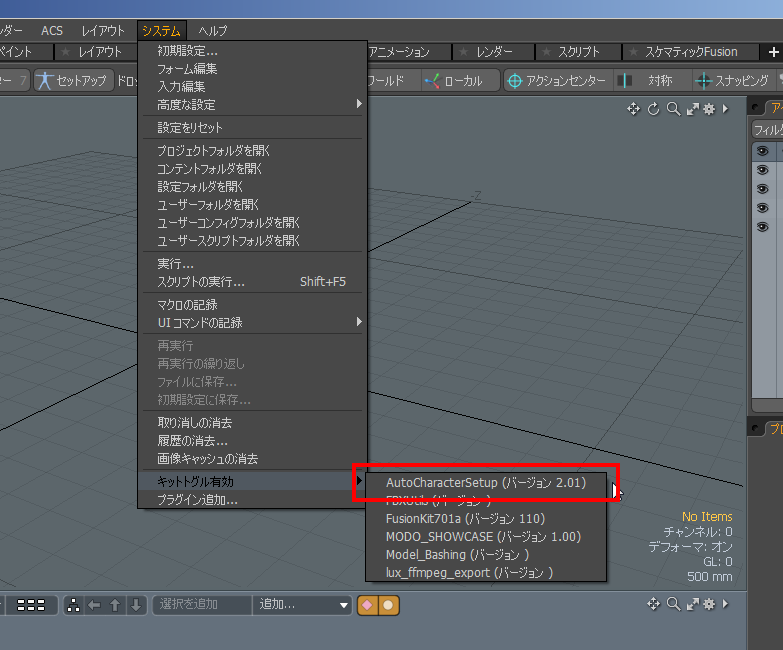
Task: Open the ACS menu
Action: click(x=52, y=31)
